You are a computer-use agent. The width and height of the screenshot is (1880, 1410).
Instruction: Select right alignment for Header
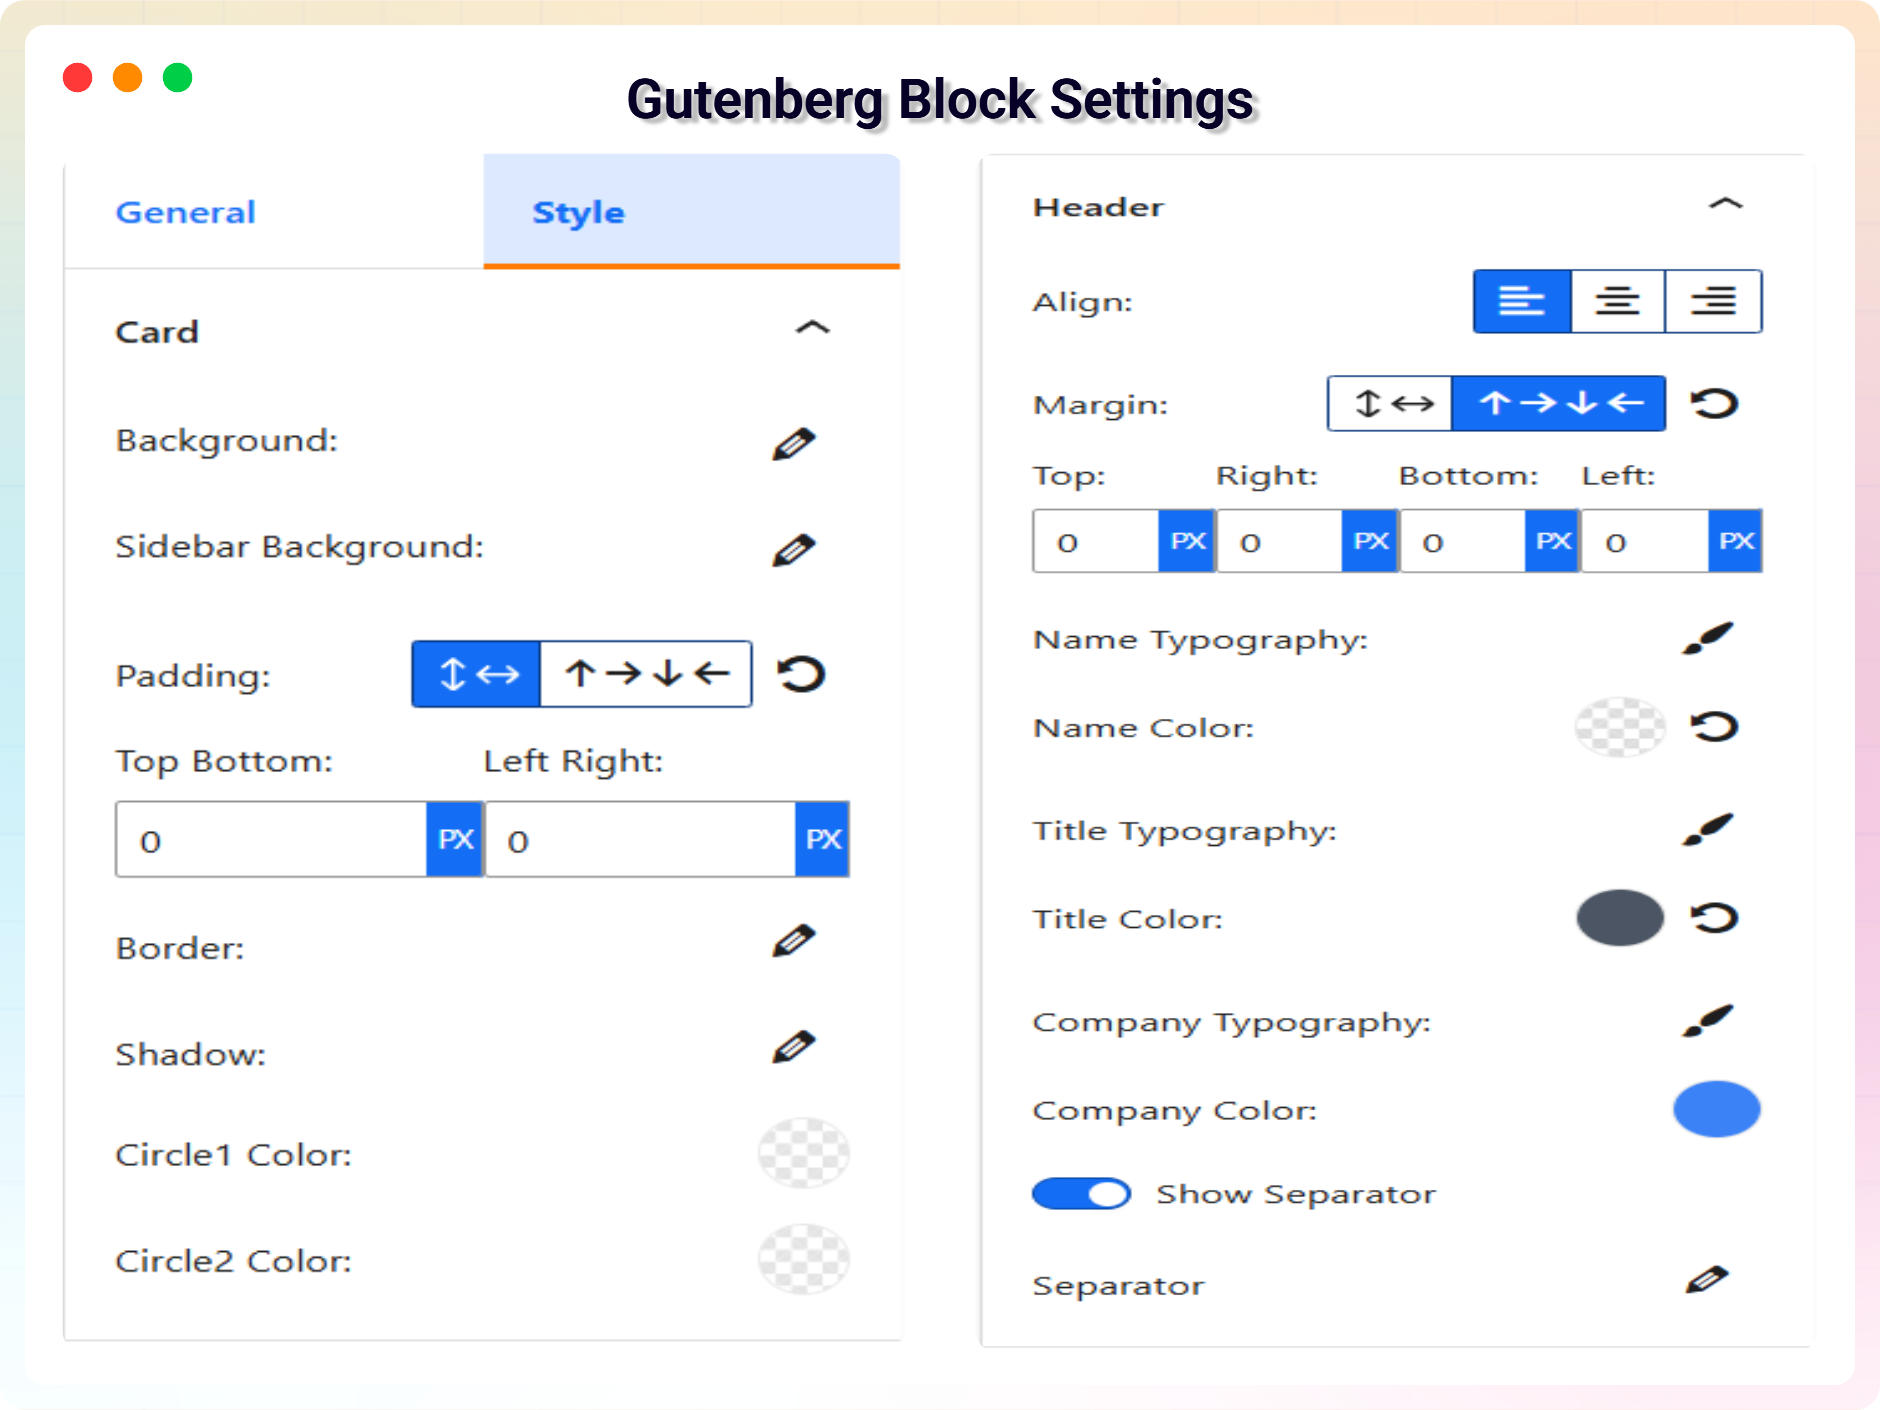1713,301
